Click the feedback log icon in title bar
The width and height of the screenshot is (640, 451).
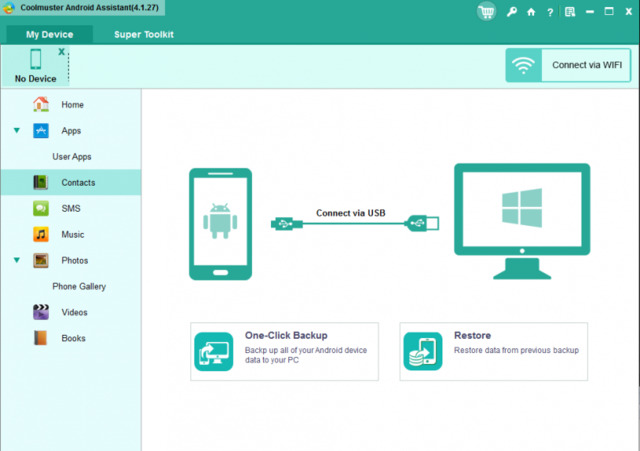pyautogui.click(x=569, y=13)
